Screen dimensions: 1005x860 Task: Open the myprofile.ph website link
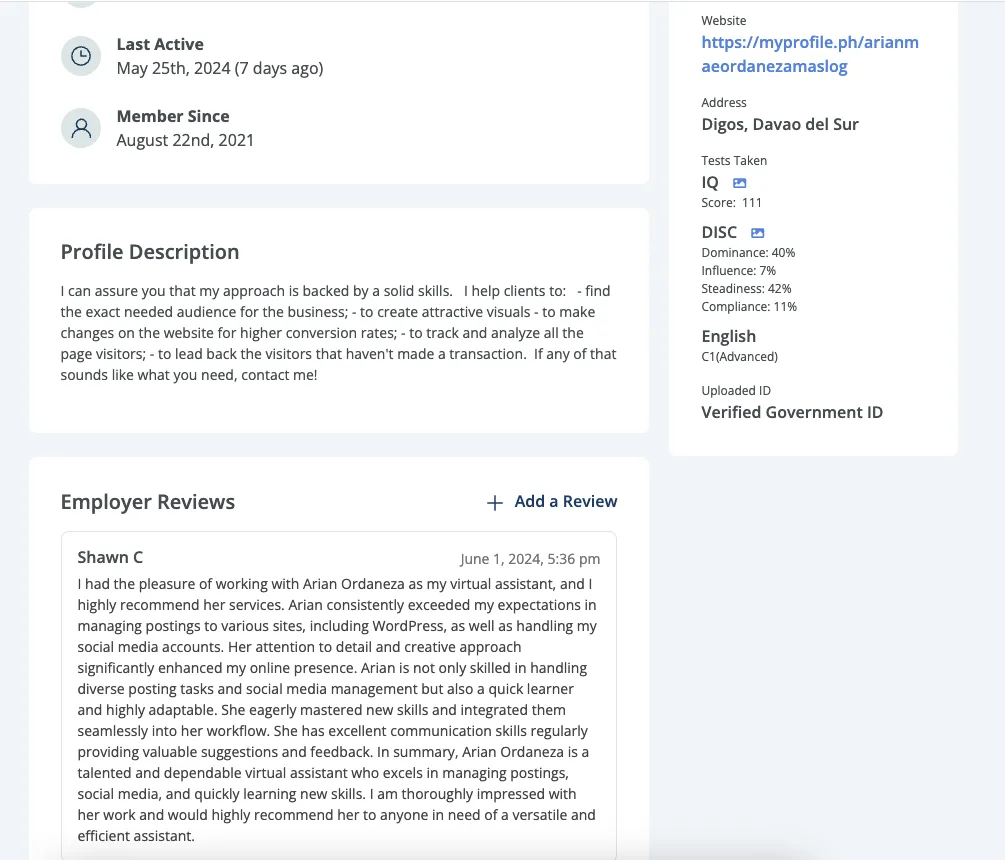[x=809, y=54]
